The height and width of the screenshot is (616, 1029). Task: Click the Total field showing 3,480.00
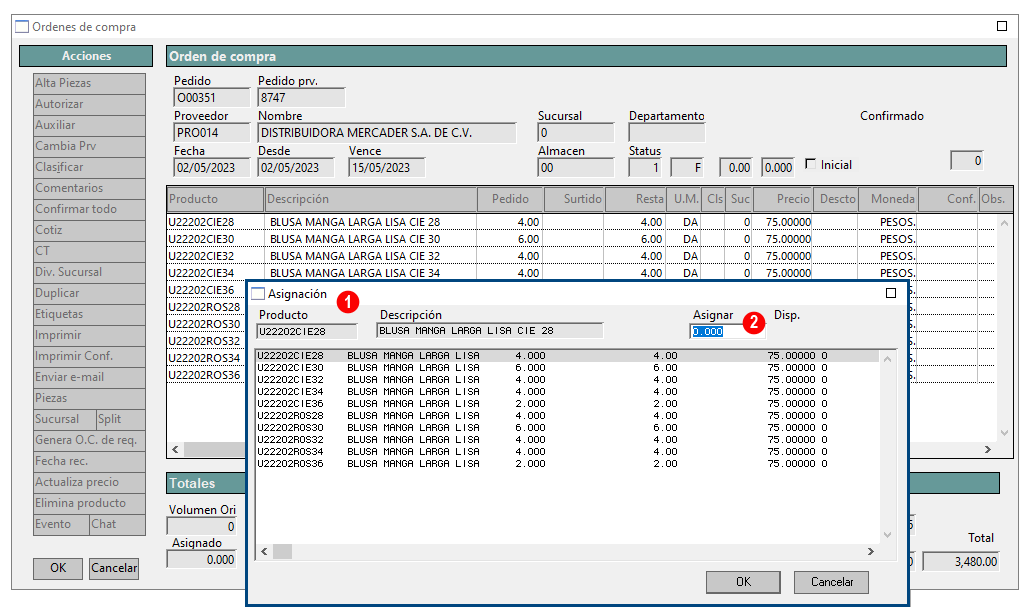coord(961,562)
